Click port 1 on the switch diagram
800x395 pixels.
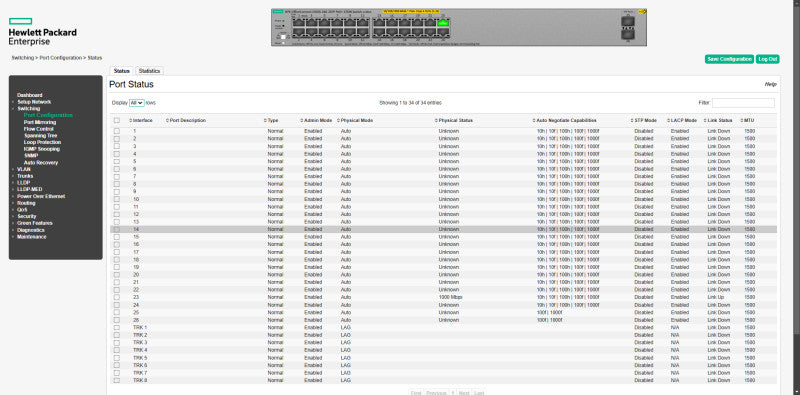point(298,23)
